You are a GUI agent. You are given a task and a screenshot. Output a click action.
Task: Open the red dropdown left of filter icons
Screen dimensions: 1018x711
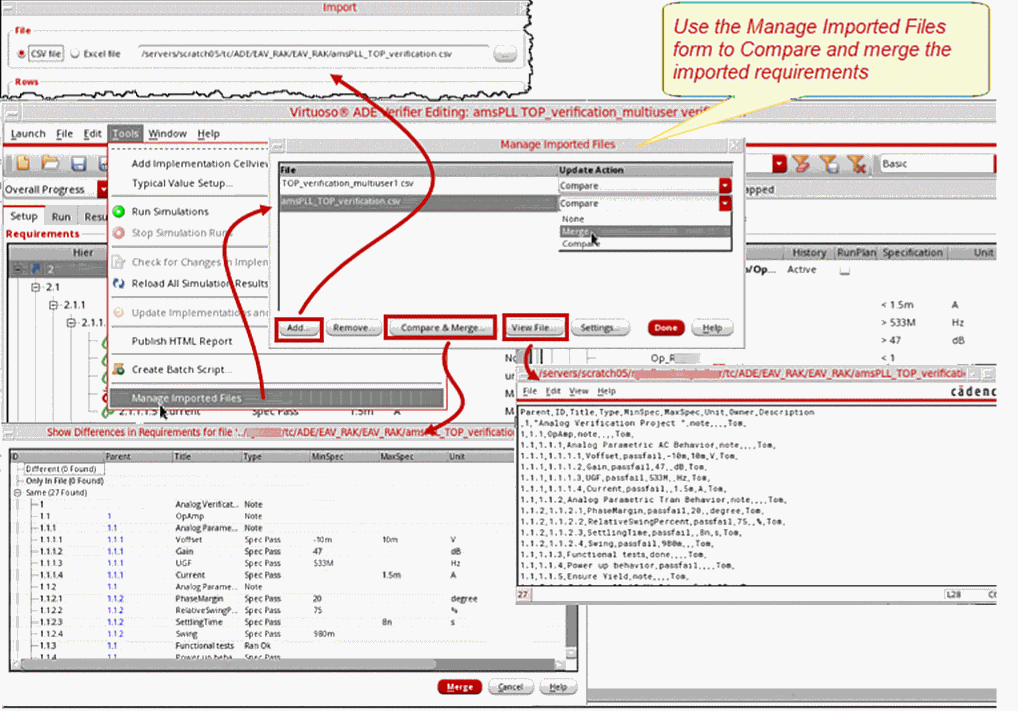(779, 164)
